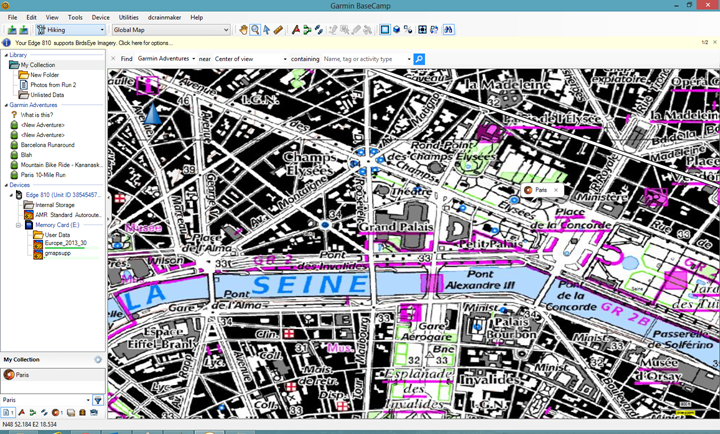Image resolution: width=720 pixels, height=434 pixels.
Task: Dismiss the yellow notification bar
Action: pos(714,42)
